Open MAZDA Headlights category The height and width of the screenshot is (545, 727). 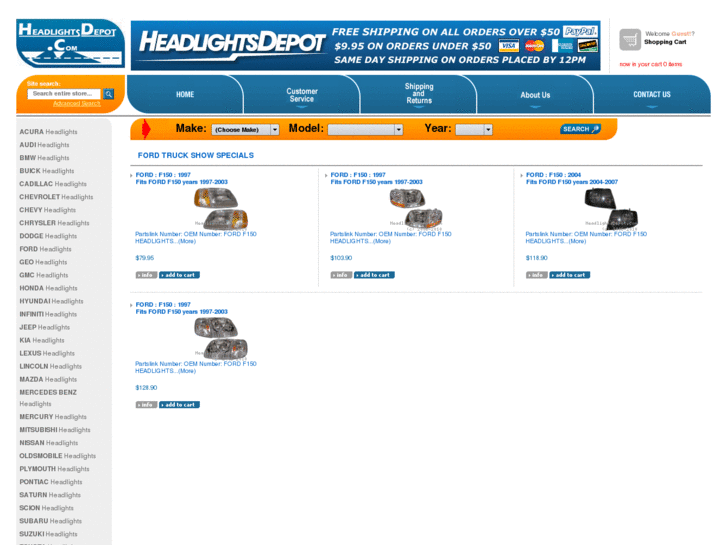(48, 379)
